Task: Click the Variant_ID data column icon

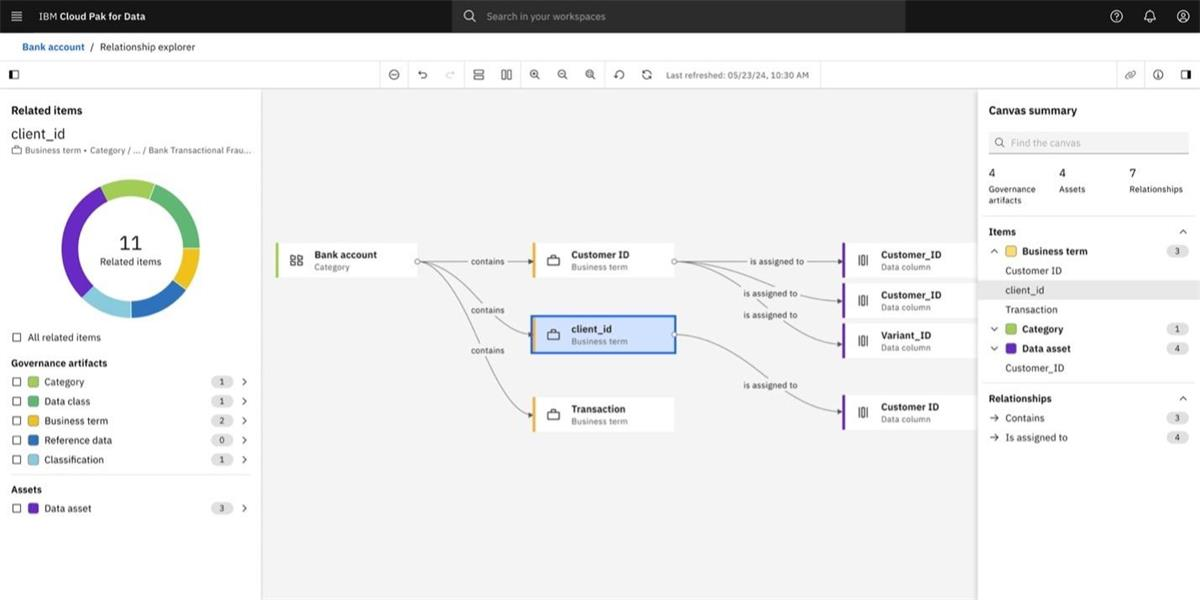Action: (862, 341)
